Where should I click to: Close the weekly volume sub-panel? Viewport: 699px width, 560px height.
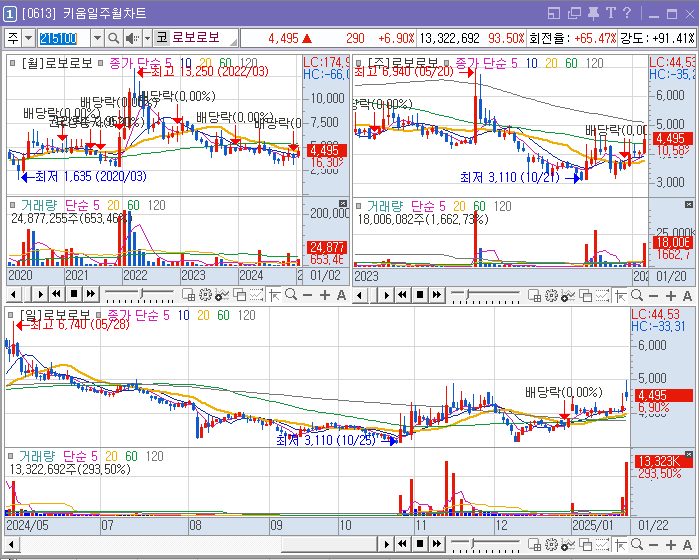(x=689, y=205)
